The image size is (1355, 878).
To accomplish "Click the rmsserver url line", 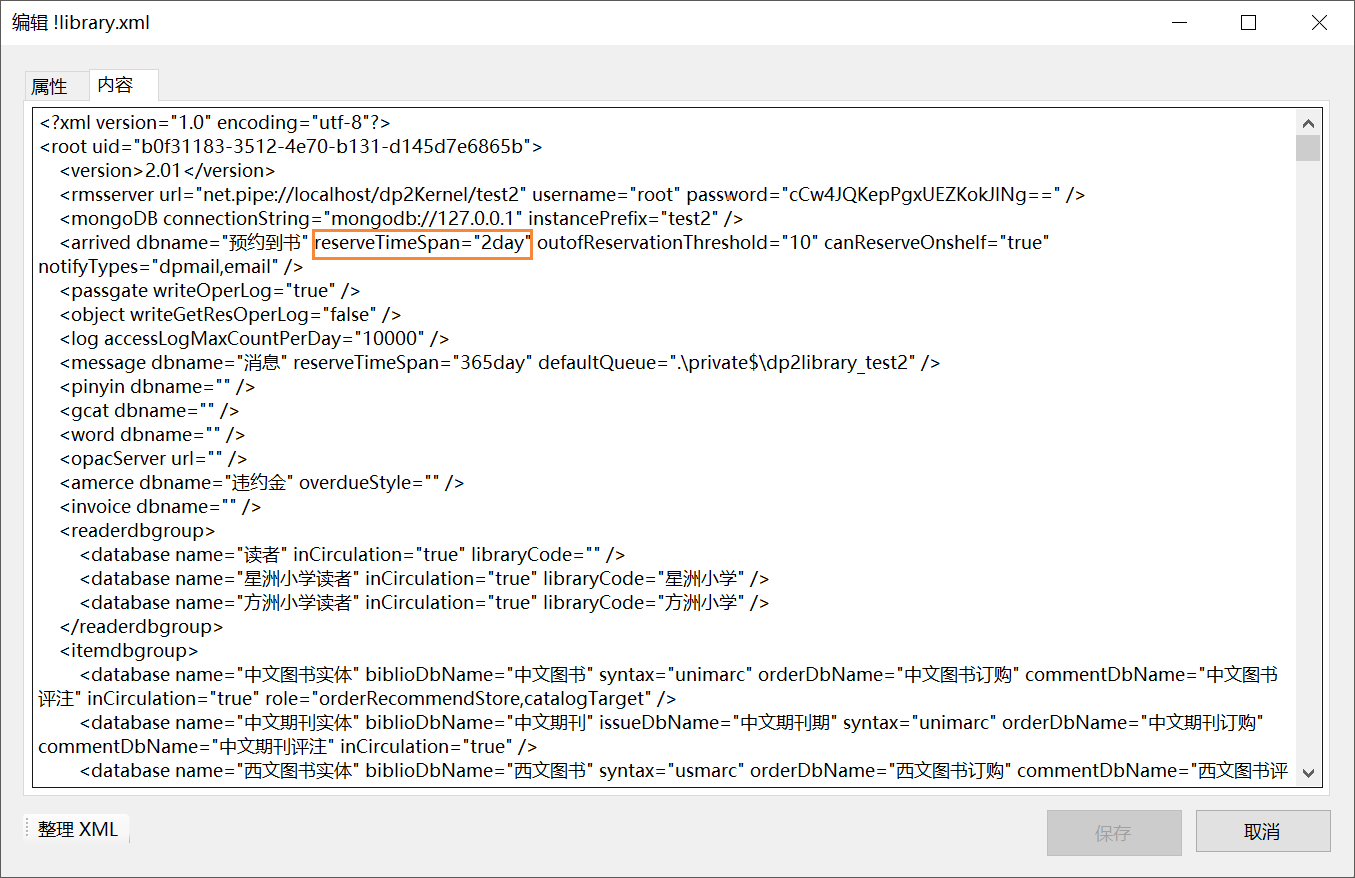I will [572, 194].
